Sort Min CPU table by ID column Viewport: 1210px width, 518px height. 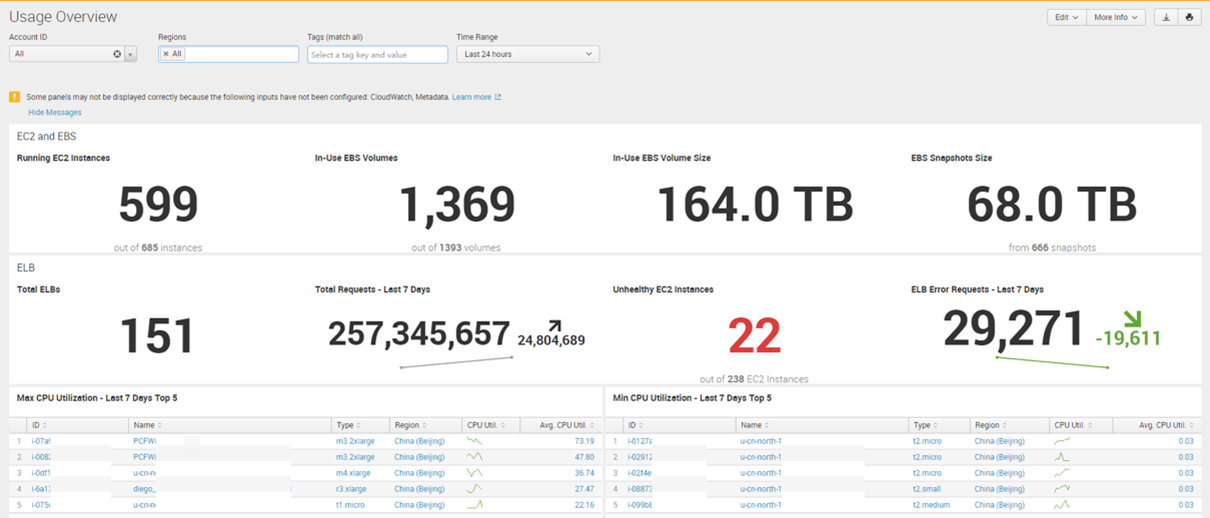pyautogui.click(x=635, y=425)
